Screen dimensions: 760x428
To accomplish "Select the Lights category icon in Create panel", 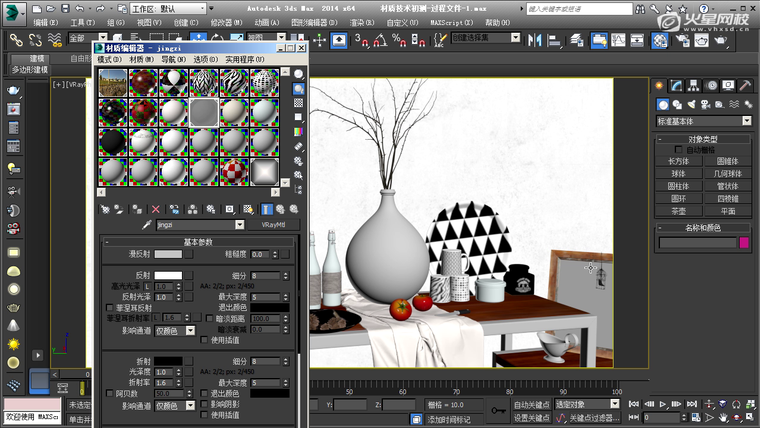I will point(692,104).
